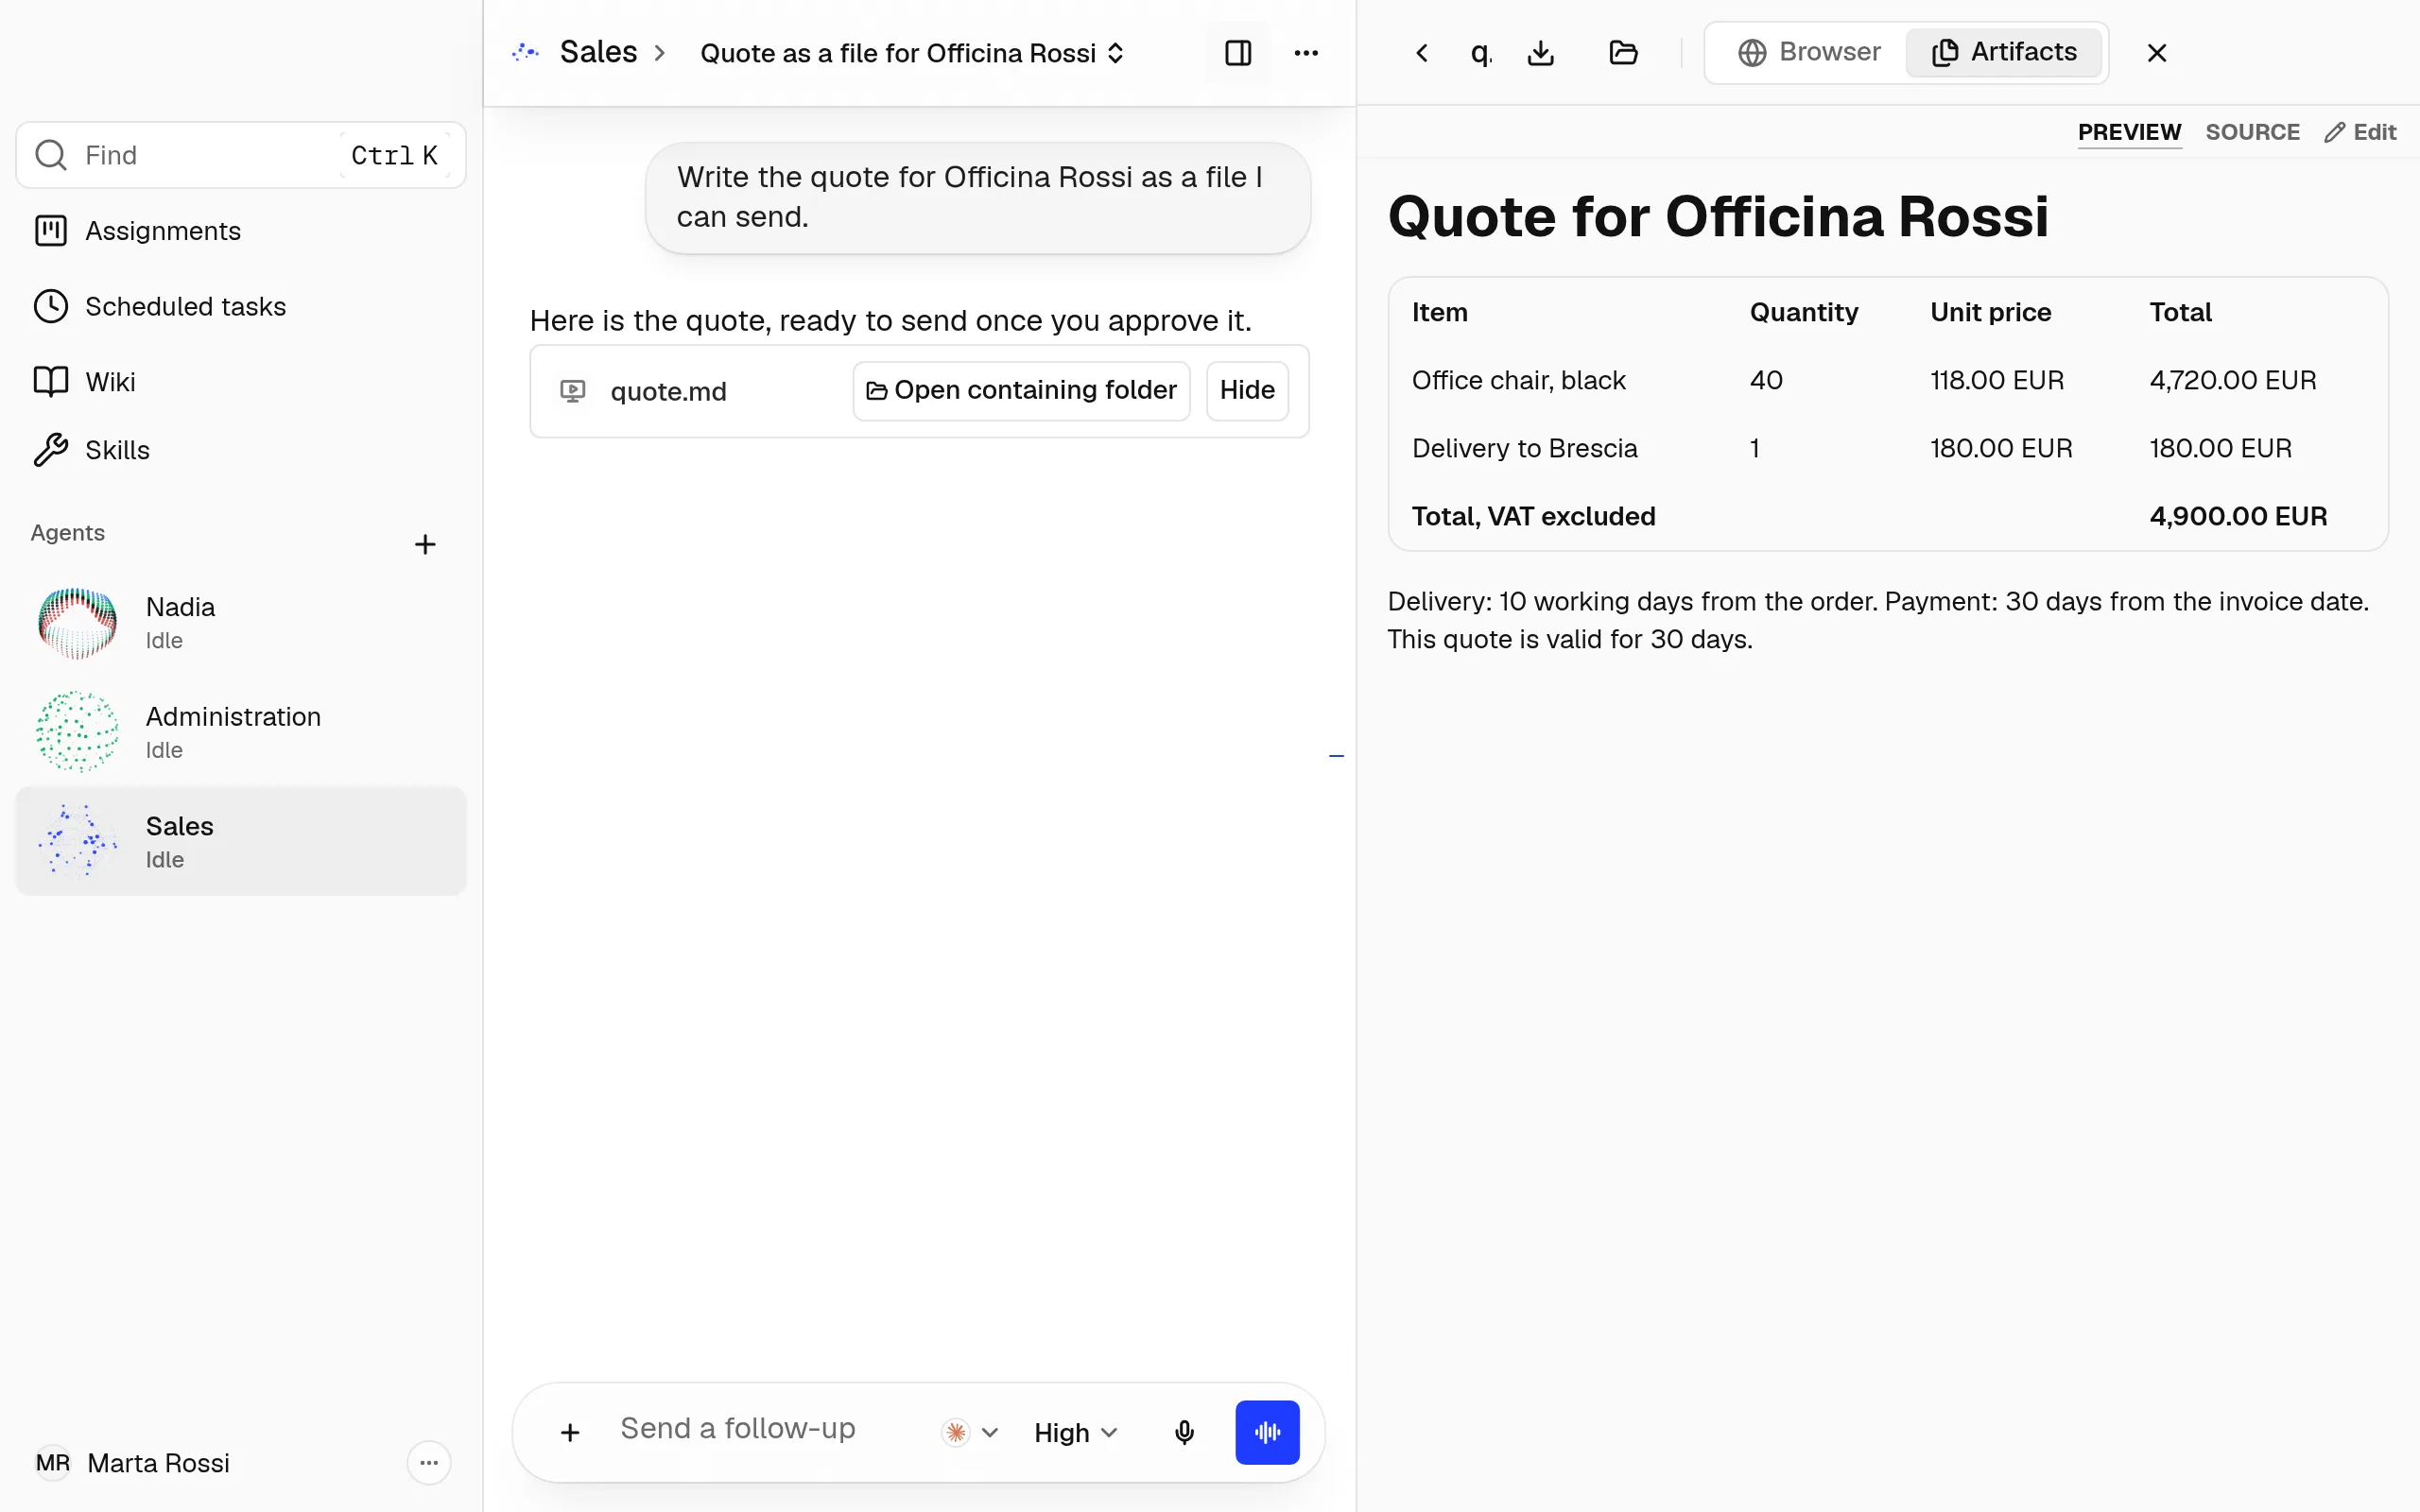
Task: Open Scheduled tasks in the sidebar
Action: (240, 306)
